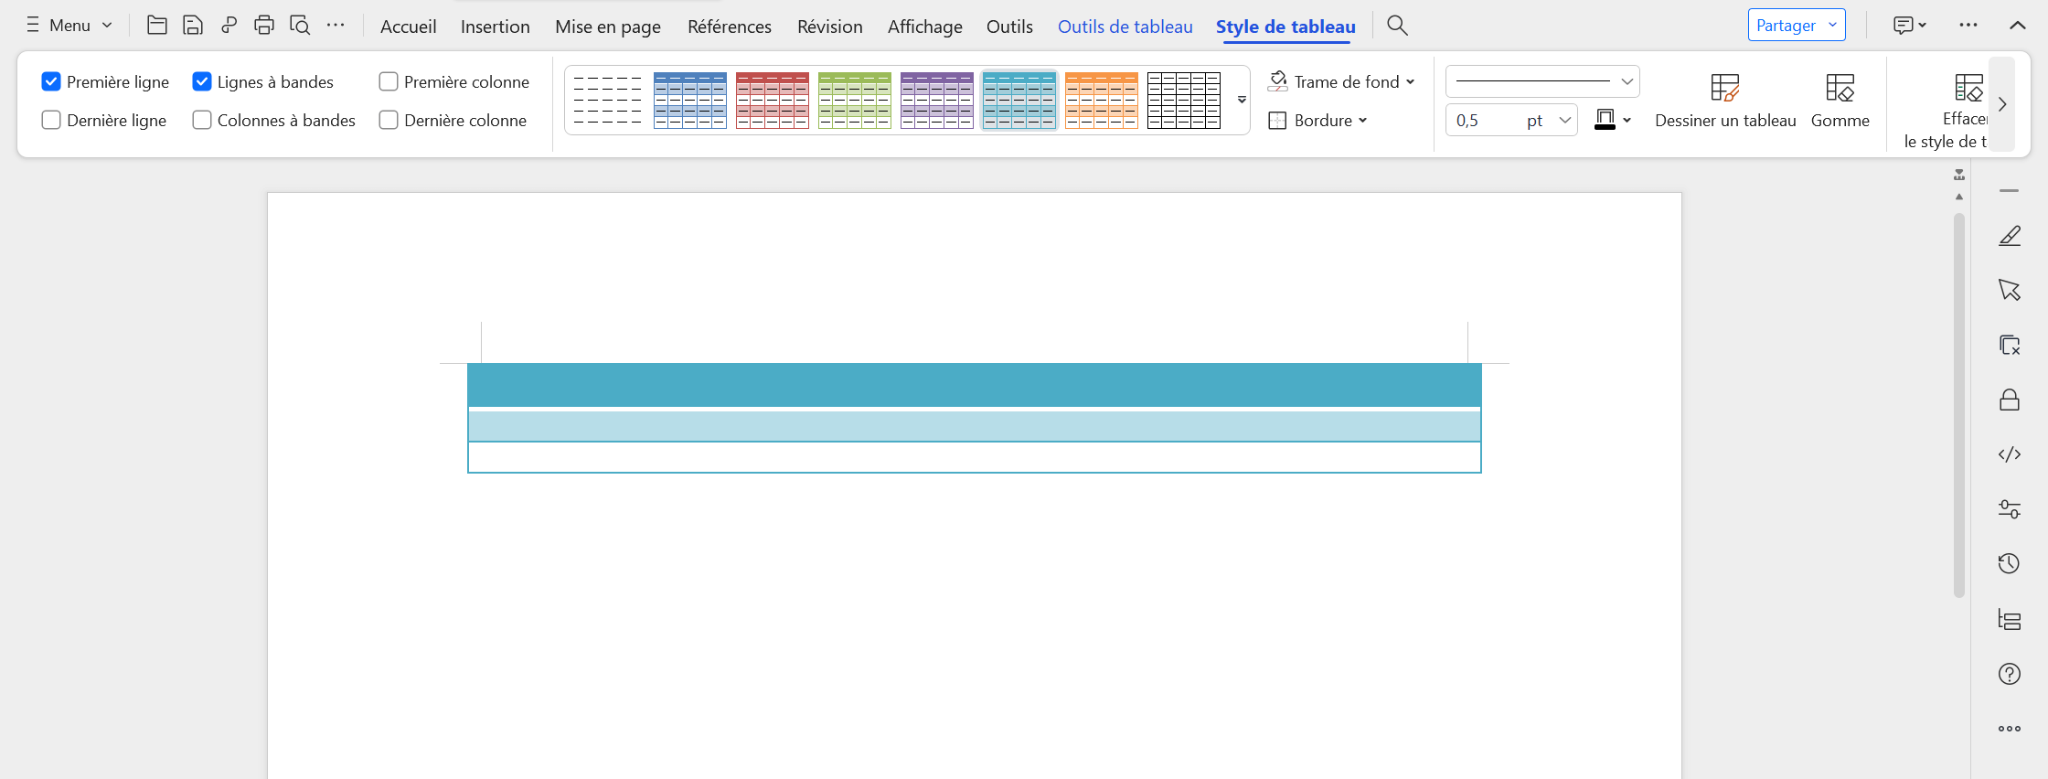Open the Partager dropdown arrow
2048x779 pixels.
tap(1832, 25)
